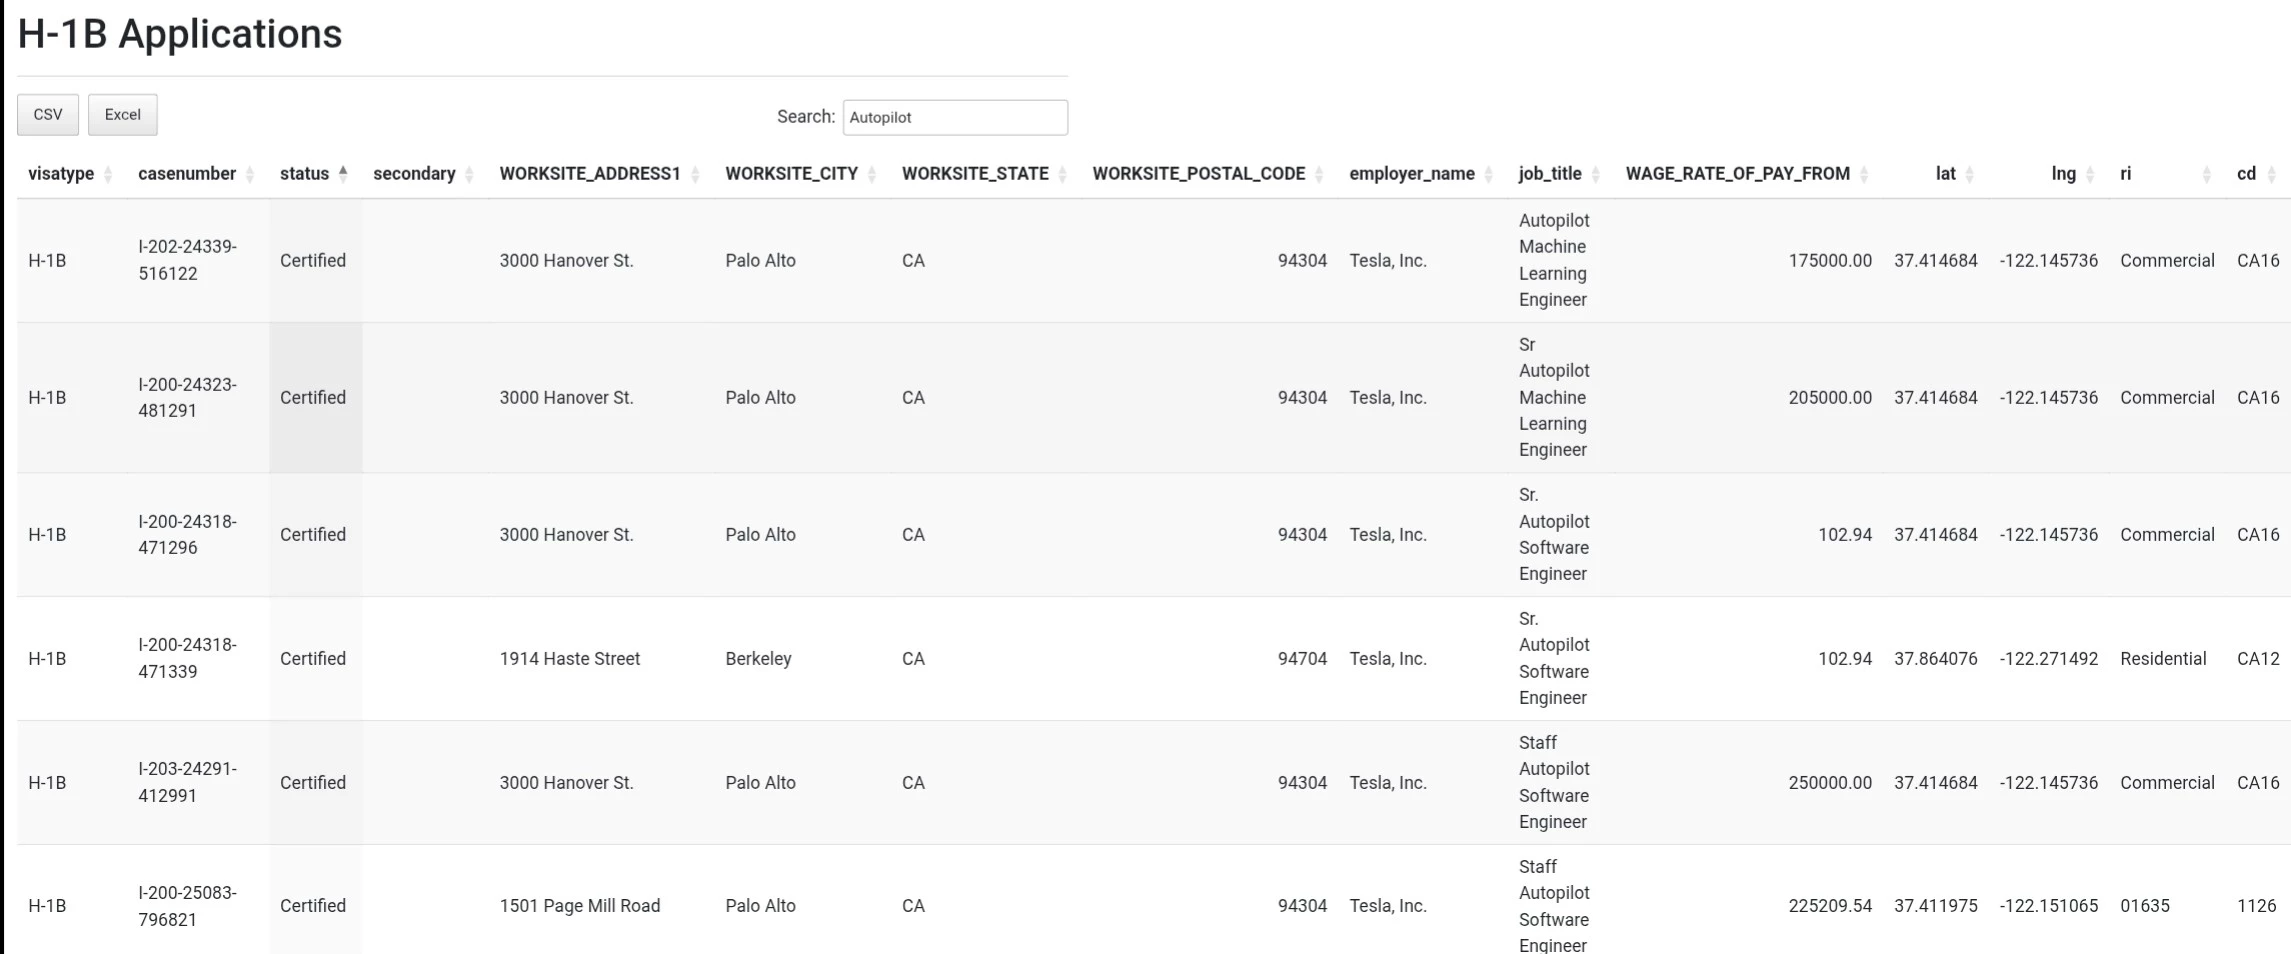
Task: Sort by the employer_name column header text
Action: pyautogui.click(x=1412, y=174)
